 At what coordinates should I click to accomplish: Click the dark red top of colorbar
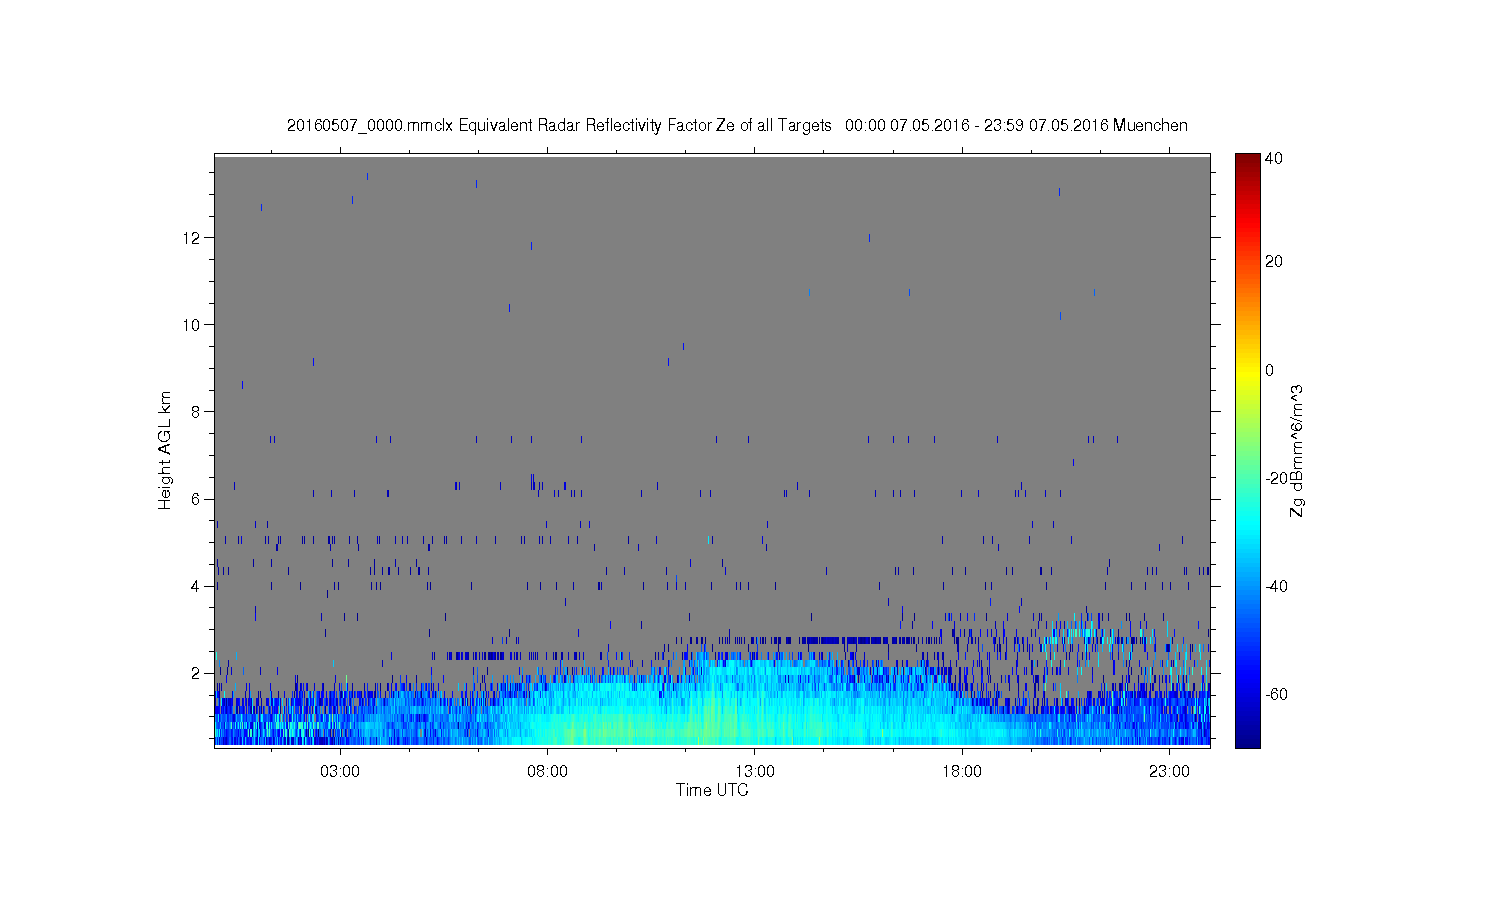(1247, 160)
